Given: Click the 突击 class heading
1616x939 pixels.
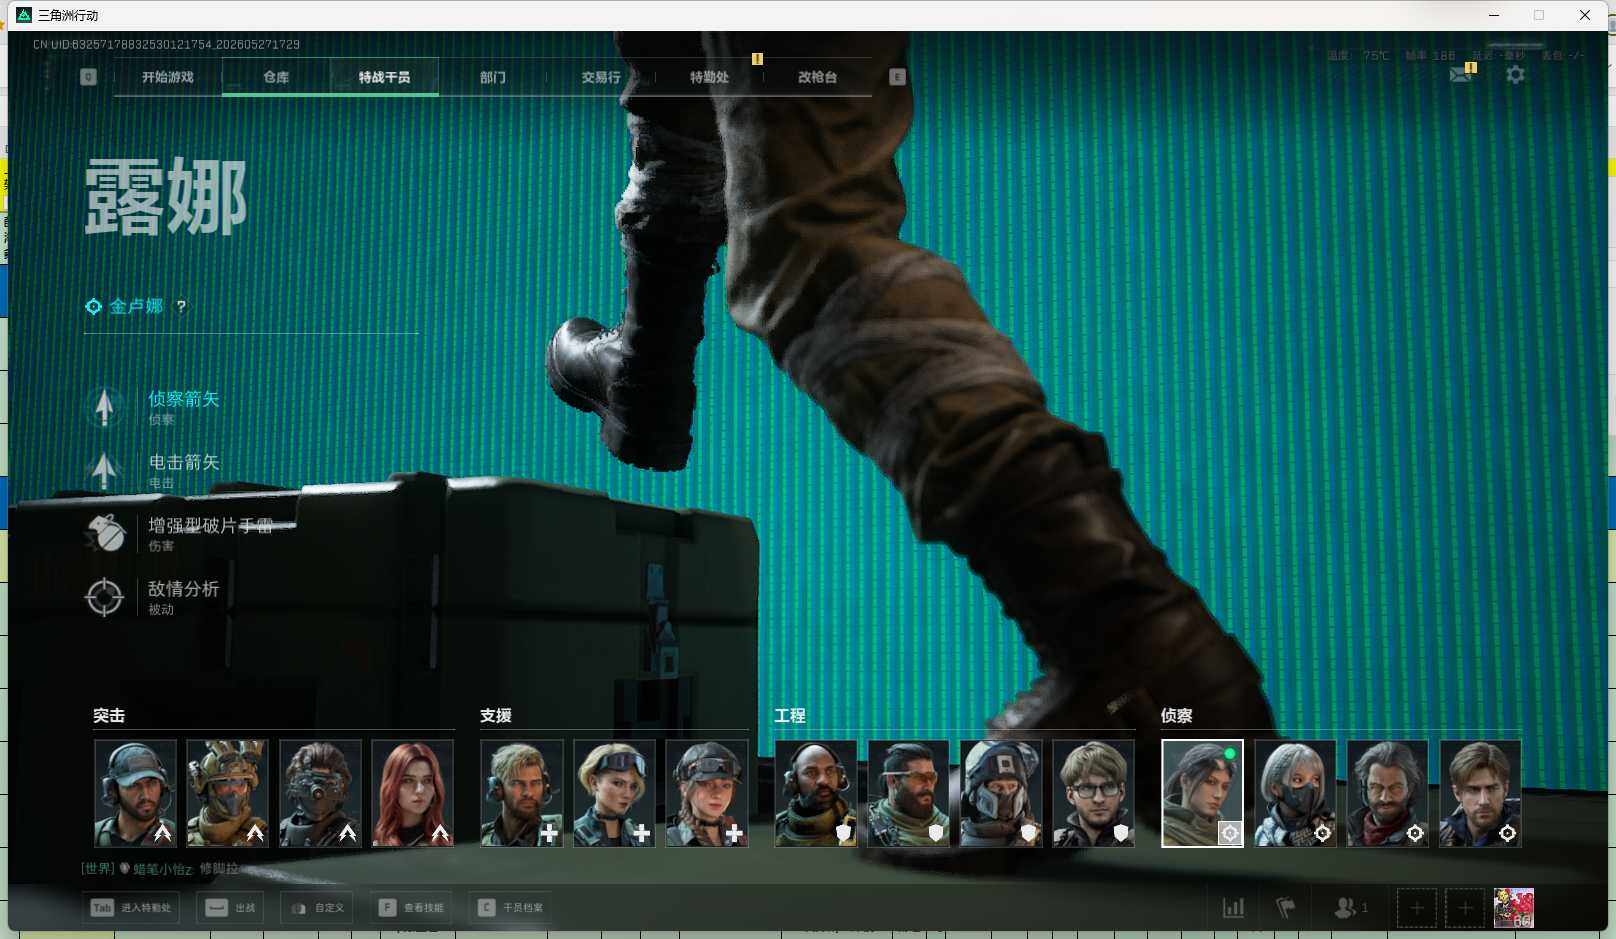Looking at the screenshot, I should (x=109, y=716).
